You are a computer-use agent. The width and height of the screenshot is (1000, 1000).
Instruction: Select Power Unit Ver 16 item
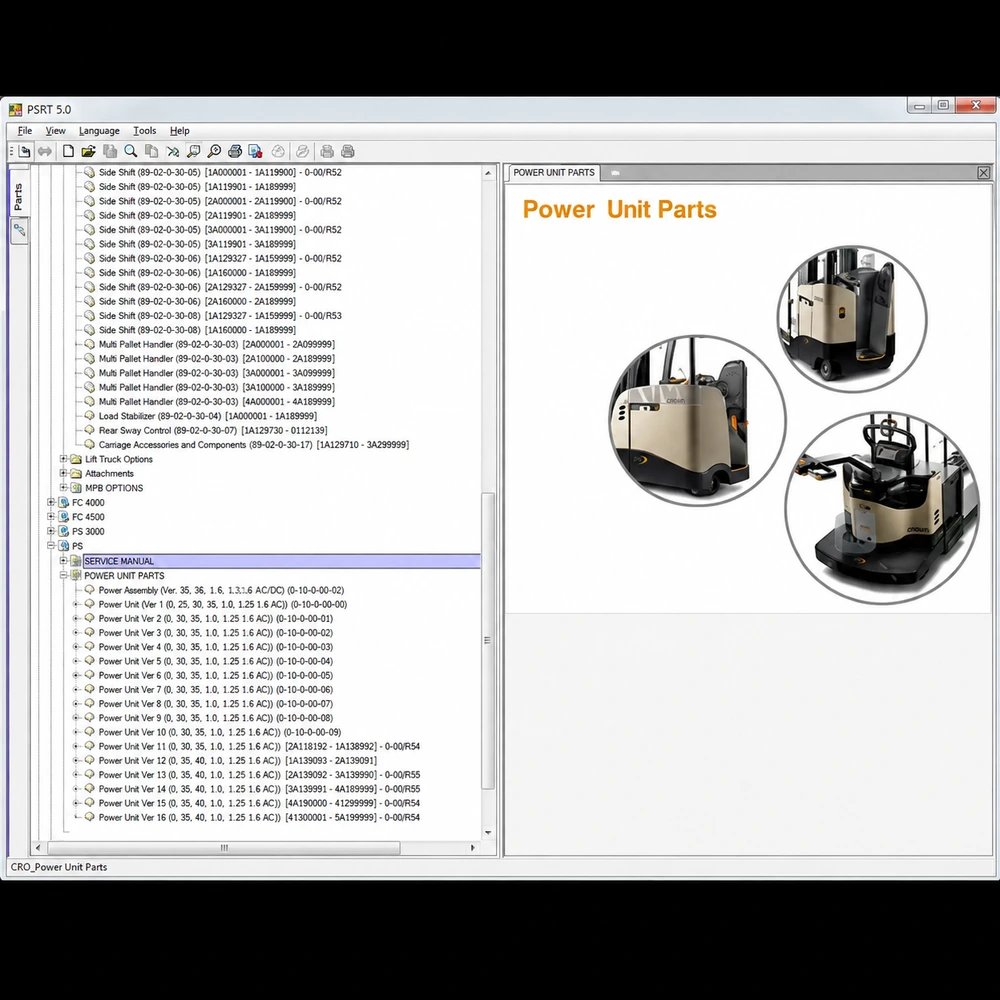tap(259, 818)
